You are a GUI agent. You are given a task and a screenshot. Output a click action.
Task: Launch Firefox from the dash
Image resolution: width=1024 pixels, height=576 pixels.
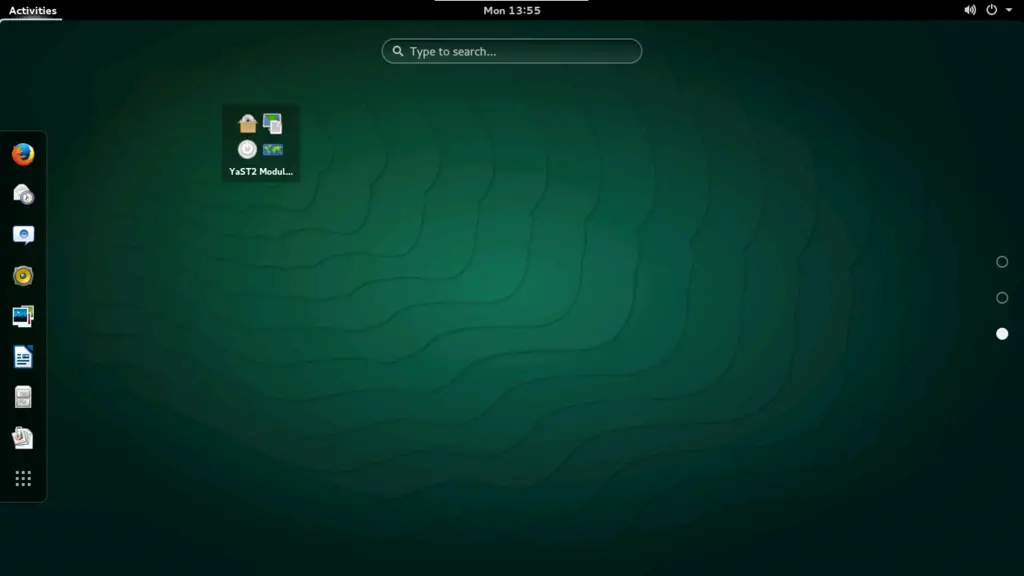click(23, 154)
